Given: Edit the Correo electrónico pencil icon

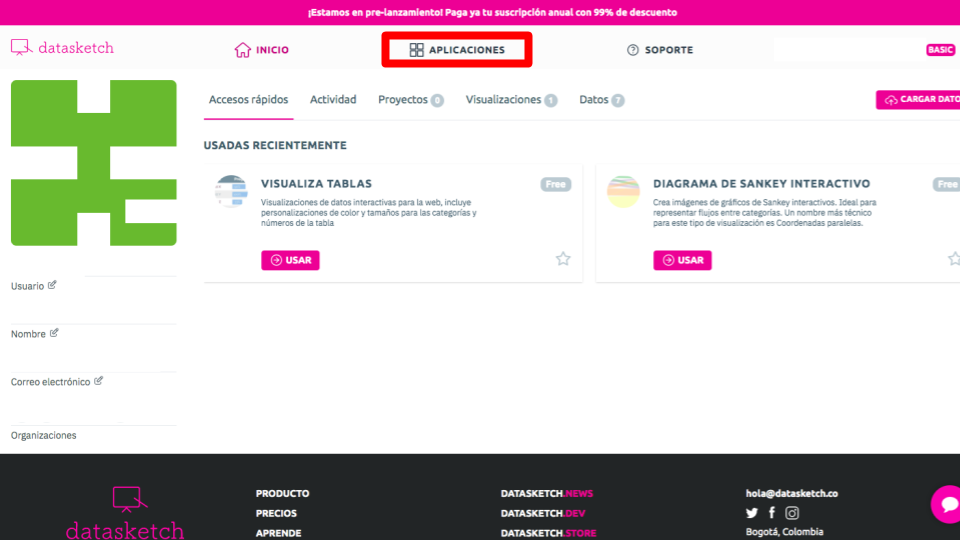Looking at the screenshot, I should tap(99, 381).
